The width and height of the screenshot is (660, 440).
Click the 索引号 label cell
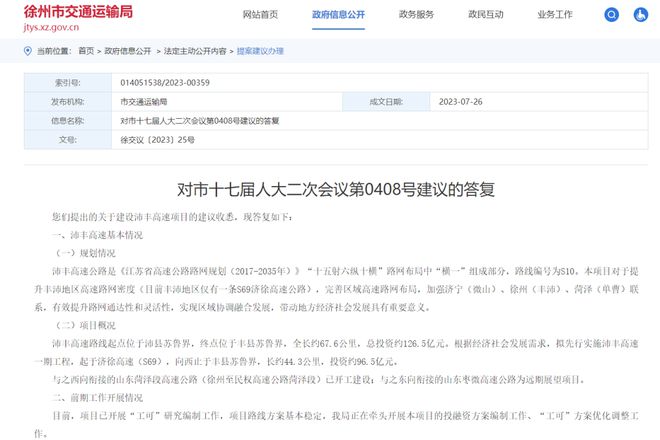coord(68,83)
